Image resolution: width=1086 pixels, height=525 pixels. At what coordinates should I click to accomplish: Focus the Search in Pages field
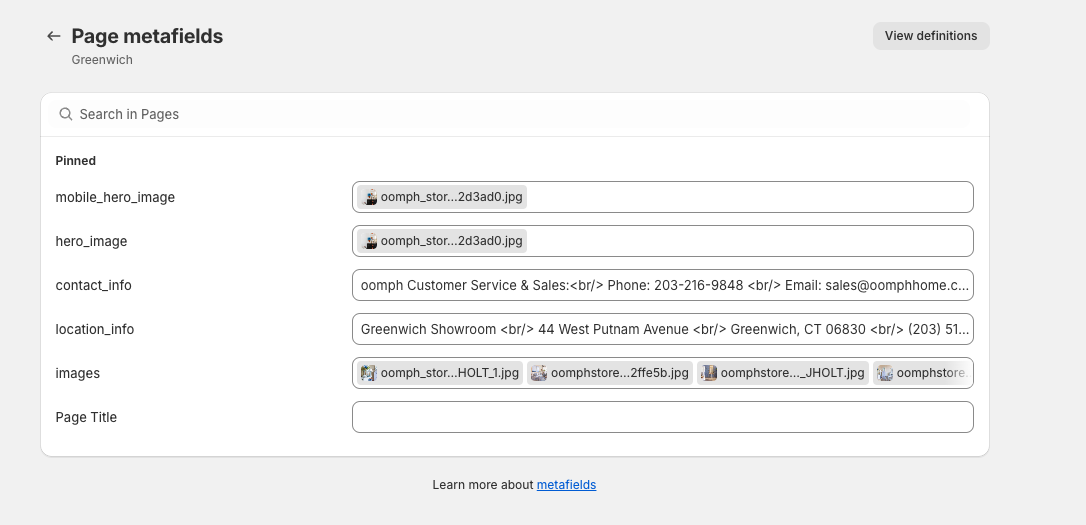coord(520,114)
